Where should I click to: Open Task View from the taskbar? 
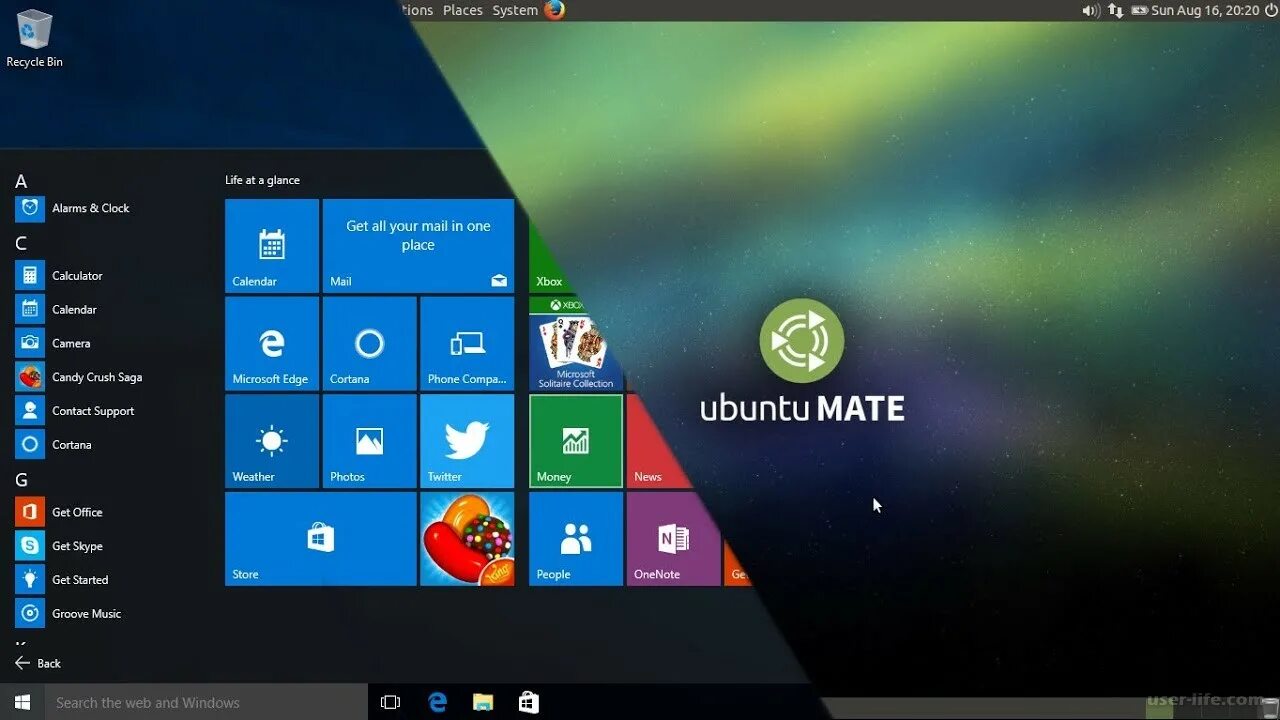391,702
